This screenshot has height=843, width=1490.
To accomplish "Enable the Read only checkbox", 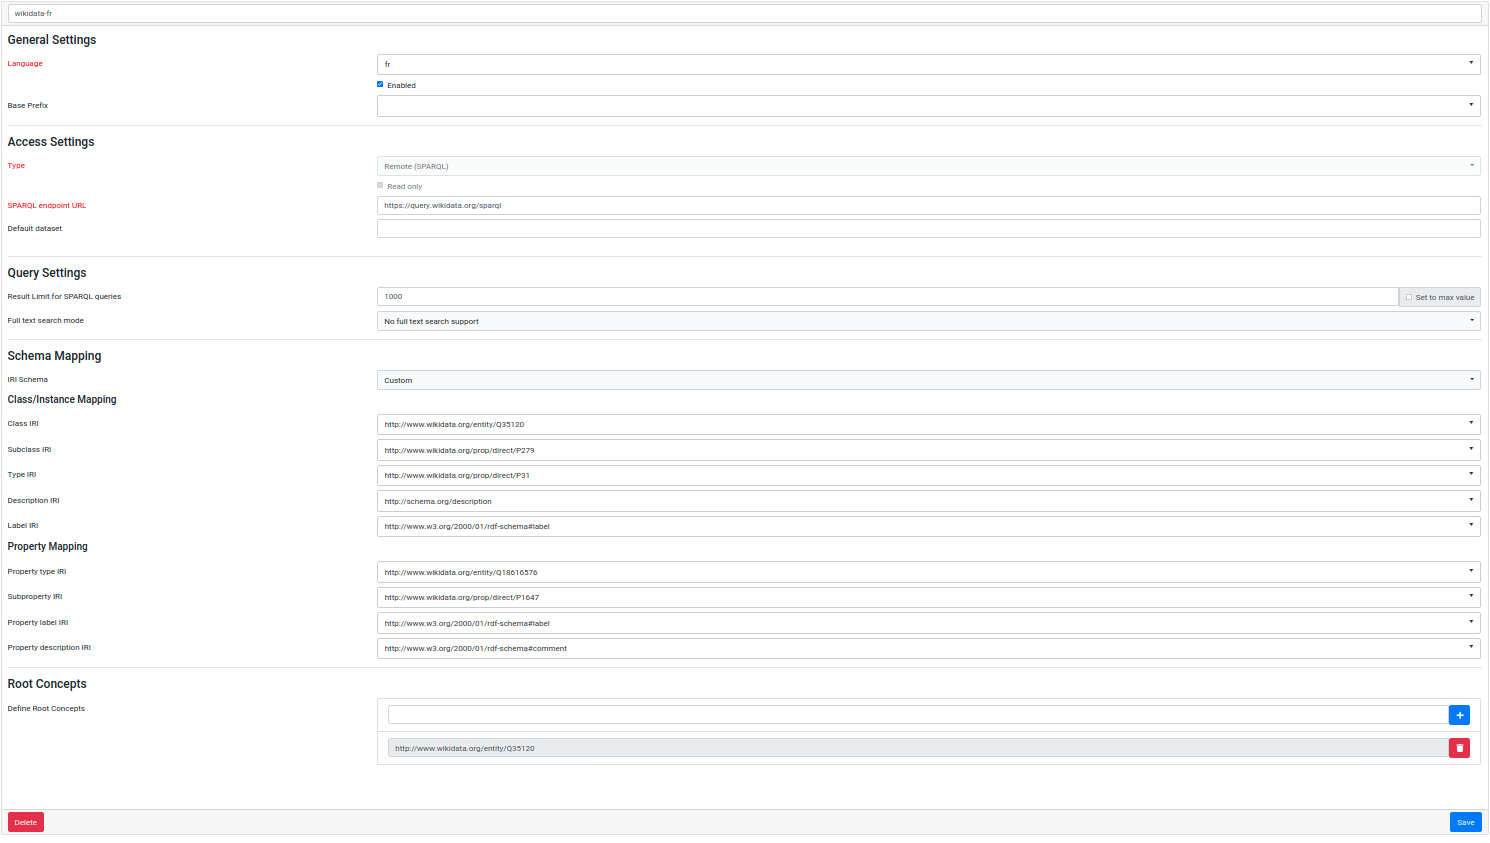I will [380, 185].
